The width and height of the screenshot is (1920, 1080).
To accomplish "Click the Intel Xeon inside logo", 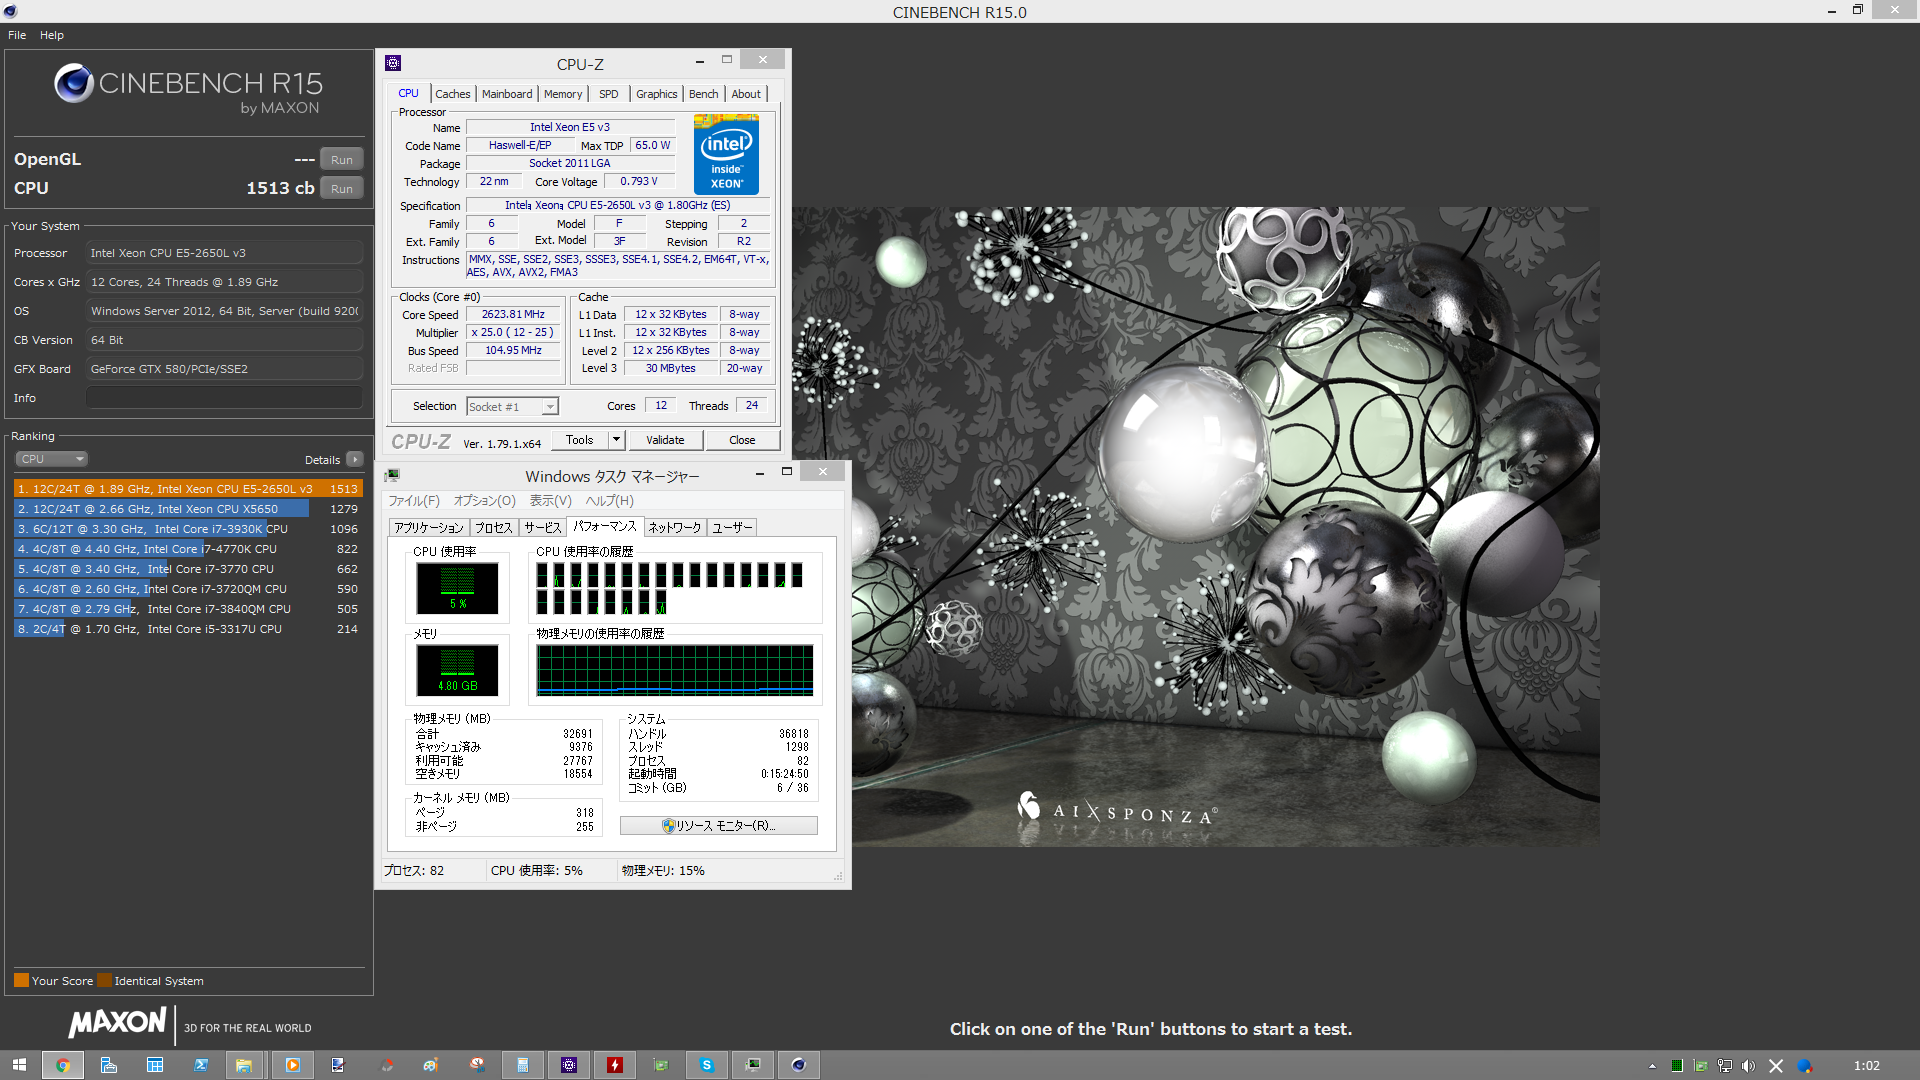I will pyautogui.click(x=727, y=154).
